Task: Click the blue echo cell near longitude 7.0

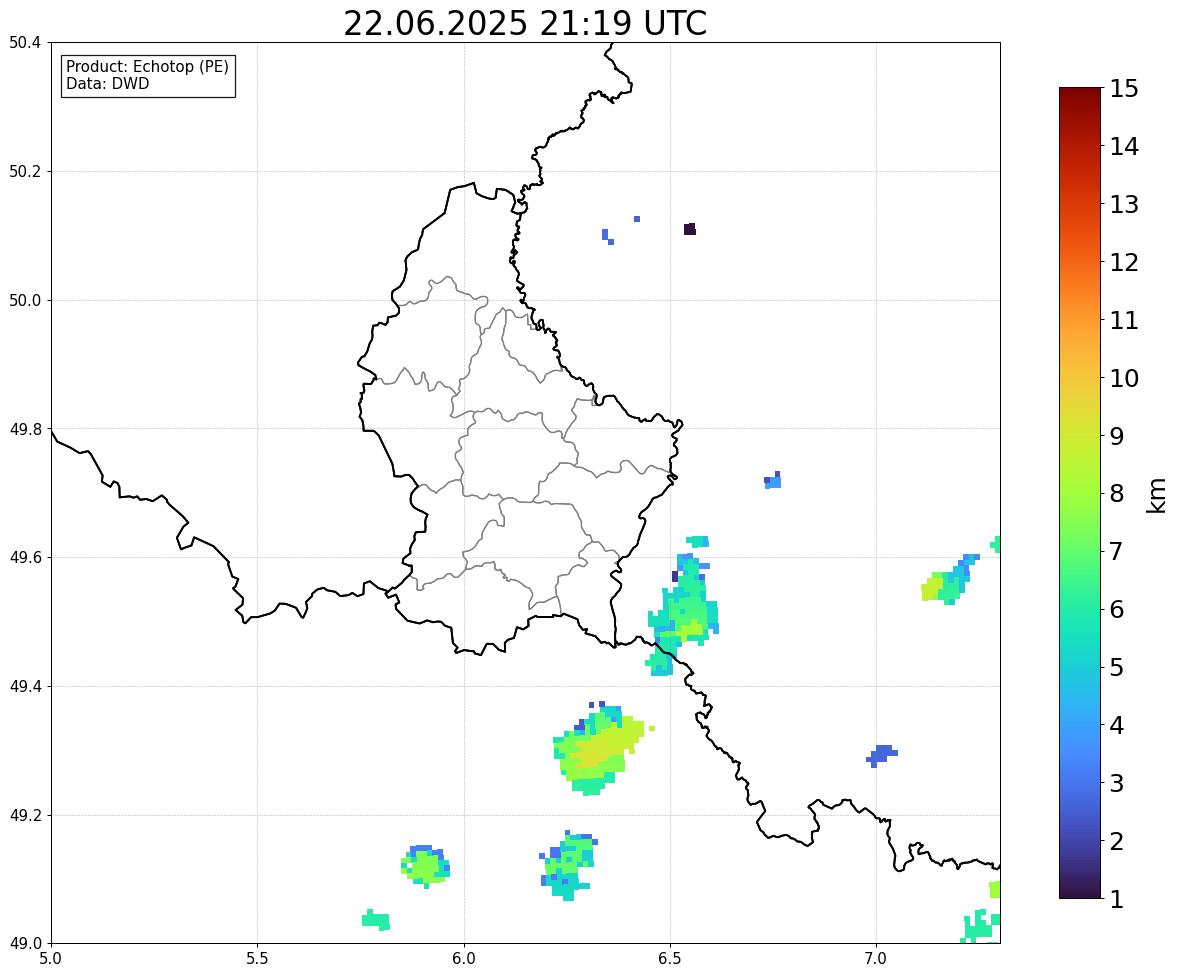Action: (x=881, y=755)
